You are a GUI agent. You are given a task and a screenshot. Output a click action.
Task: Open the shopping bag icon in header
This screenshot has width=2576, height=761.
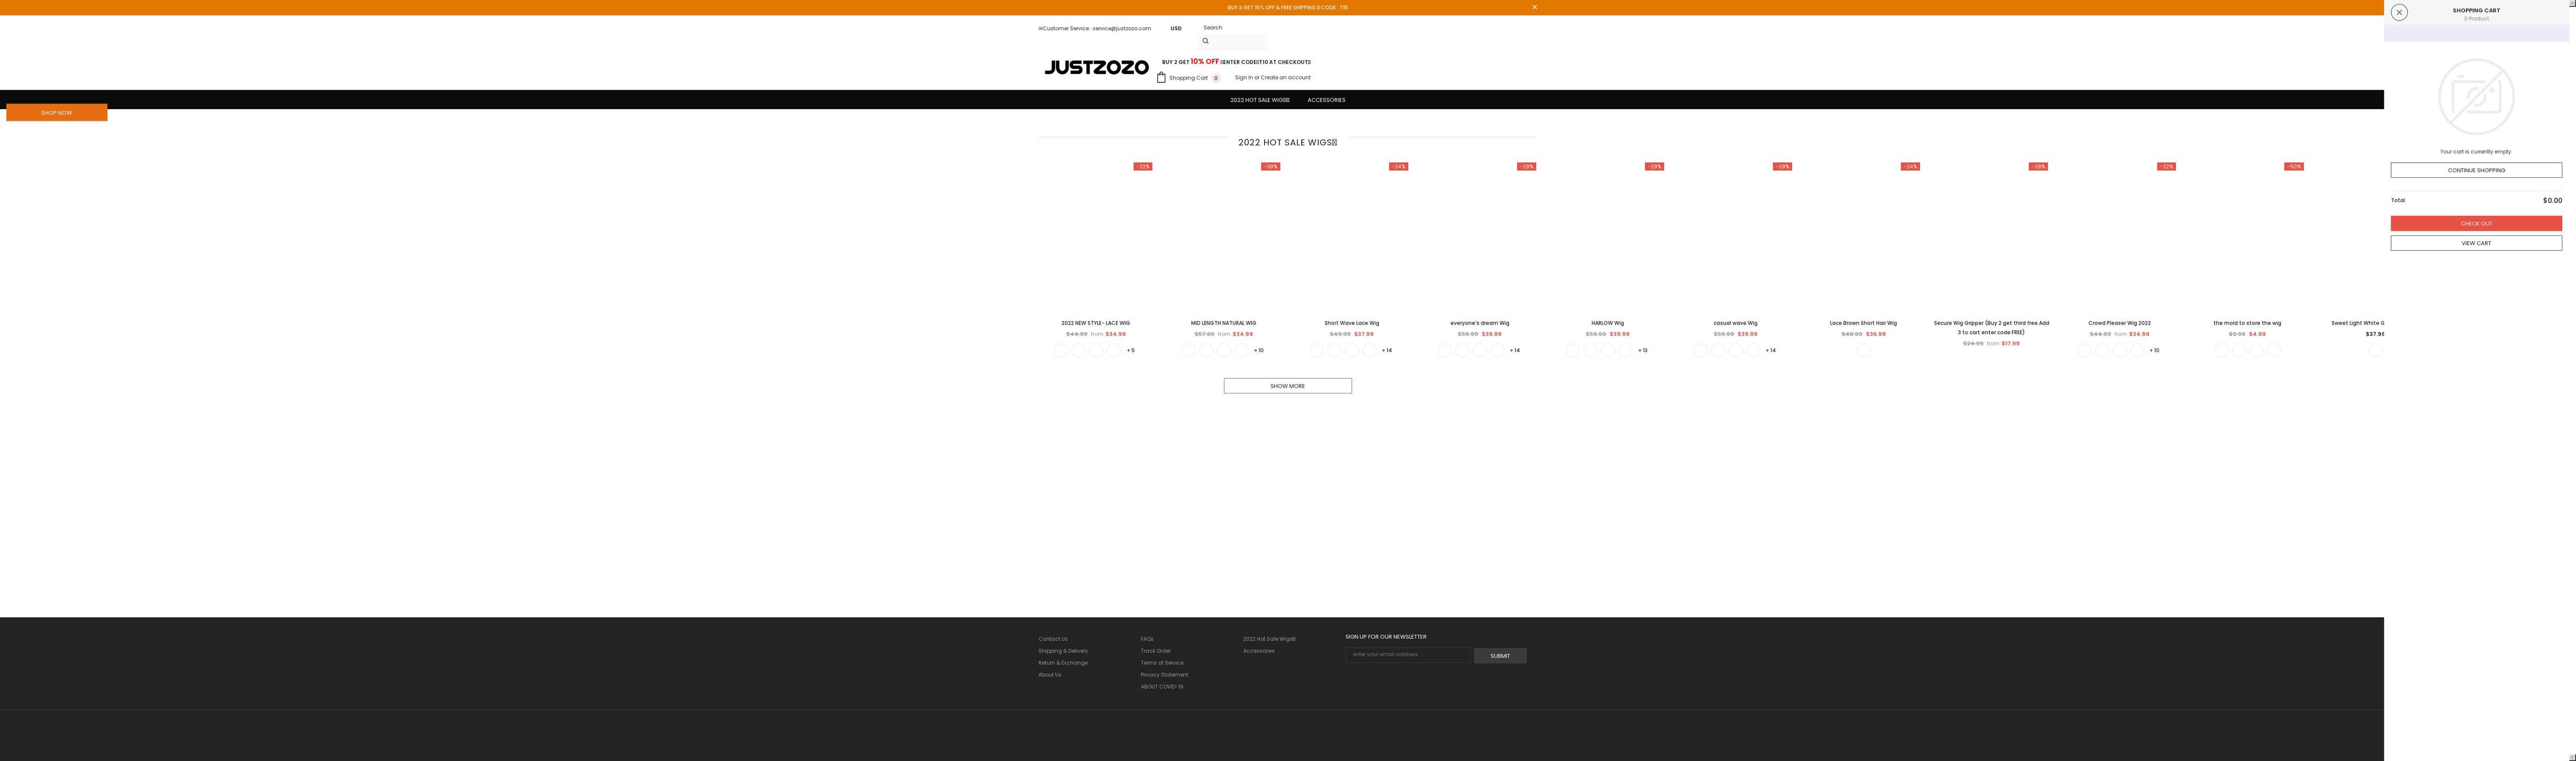(1161, 77)
